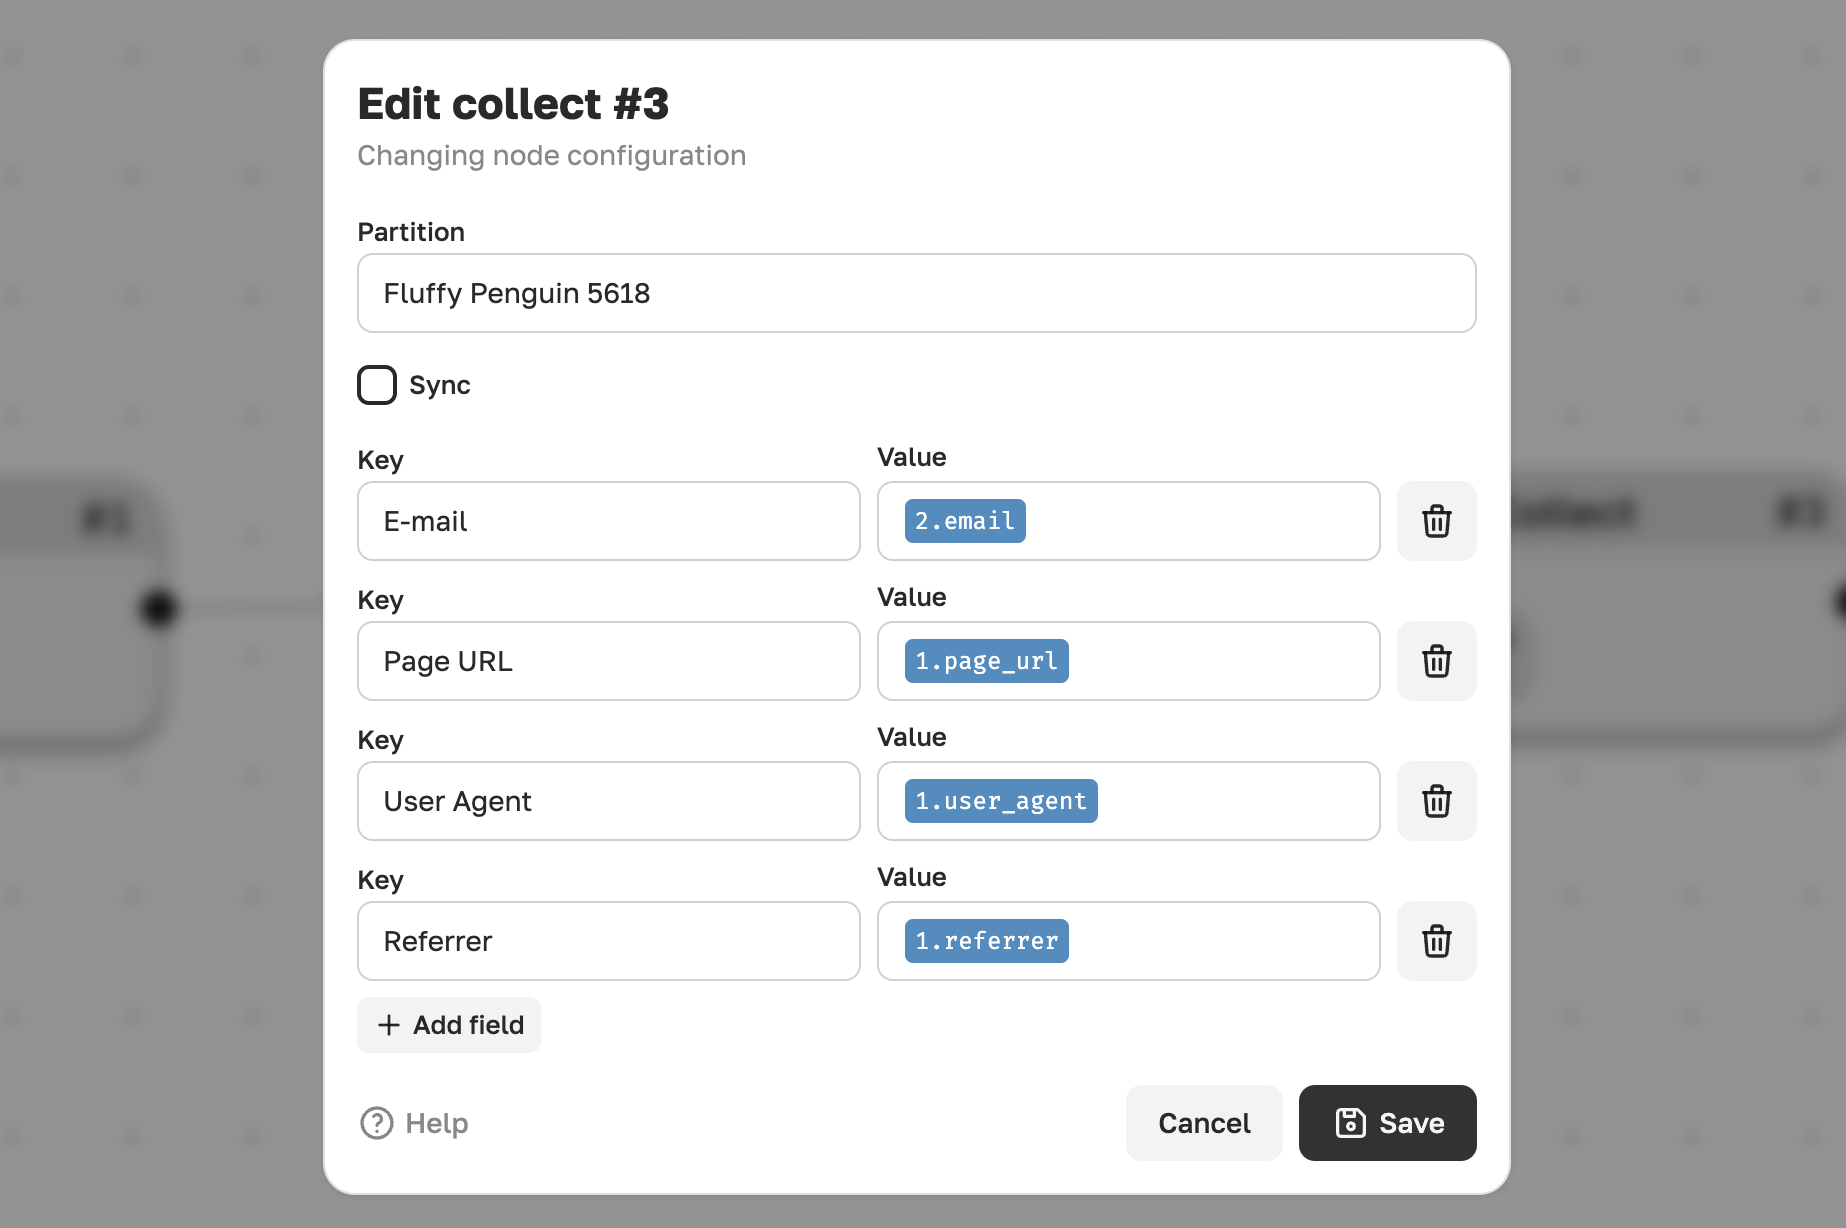Enable the Sync checkbox
This screenshot has width=1846, height=1228.
pyautogui.click(x=377, y=385)
